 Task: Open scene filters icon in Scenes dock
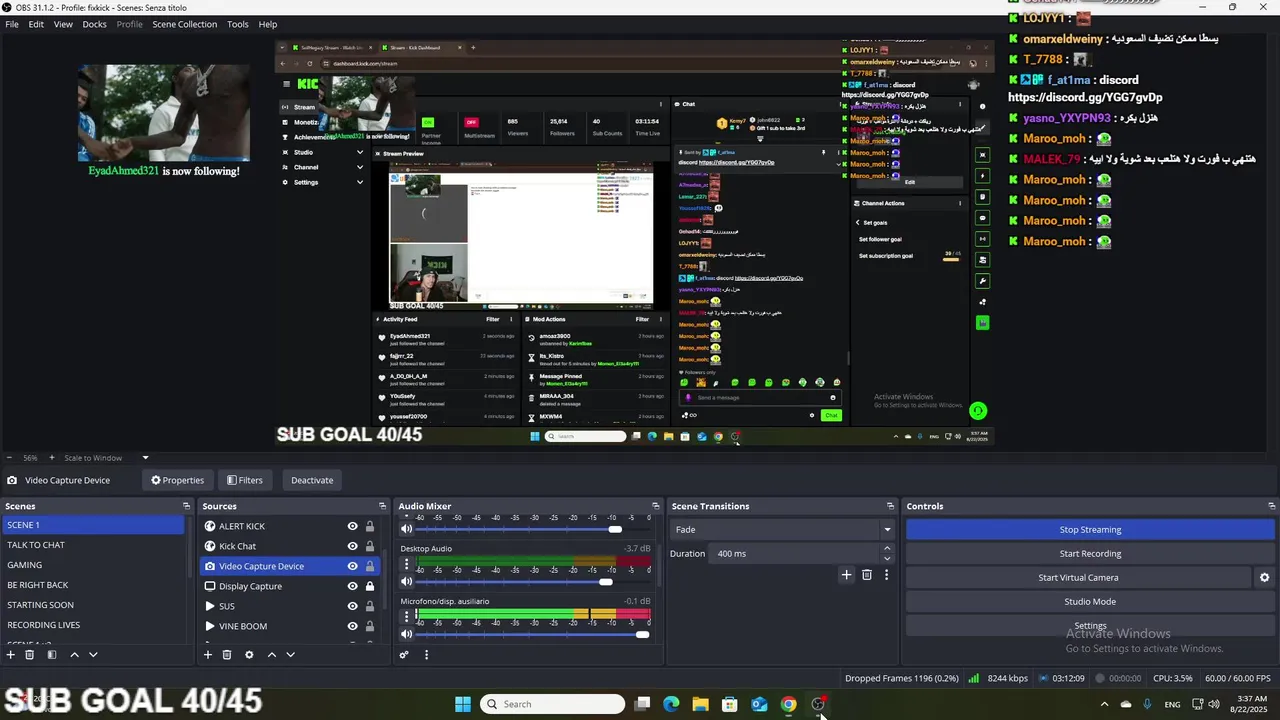click(x=52, y=655)
